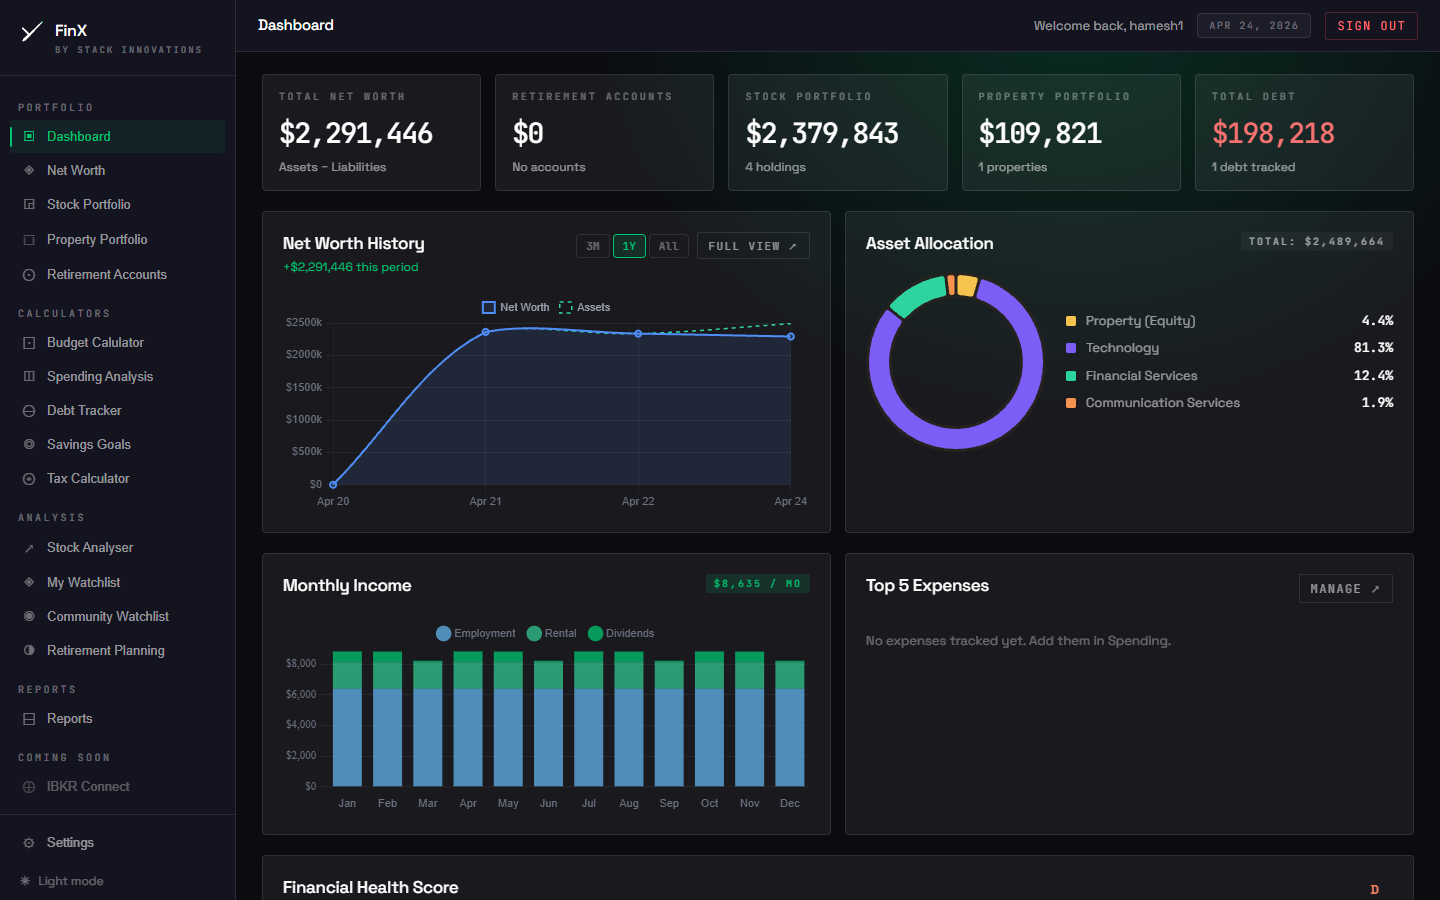Click the FinX checkmark logo icon
Screen dimensions: 1440x900
click(32, 32)
